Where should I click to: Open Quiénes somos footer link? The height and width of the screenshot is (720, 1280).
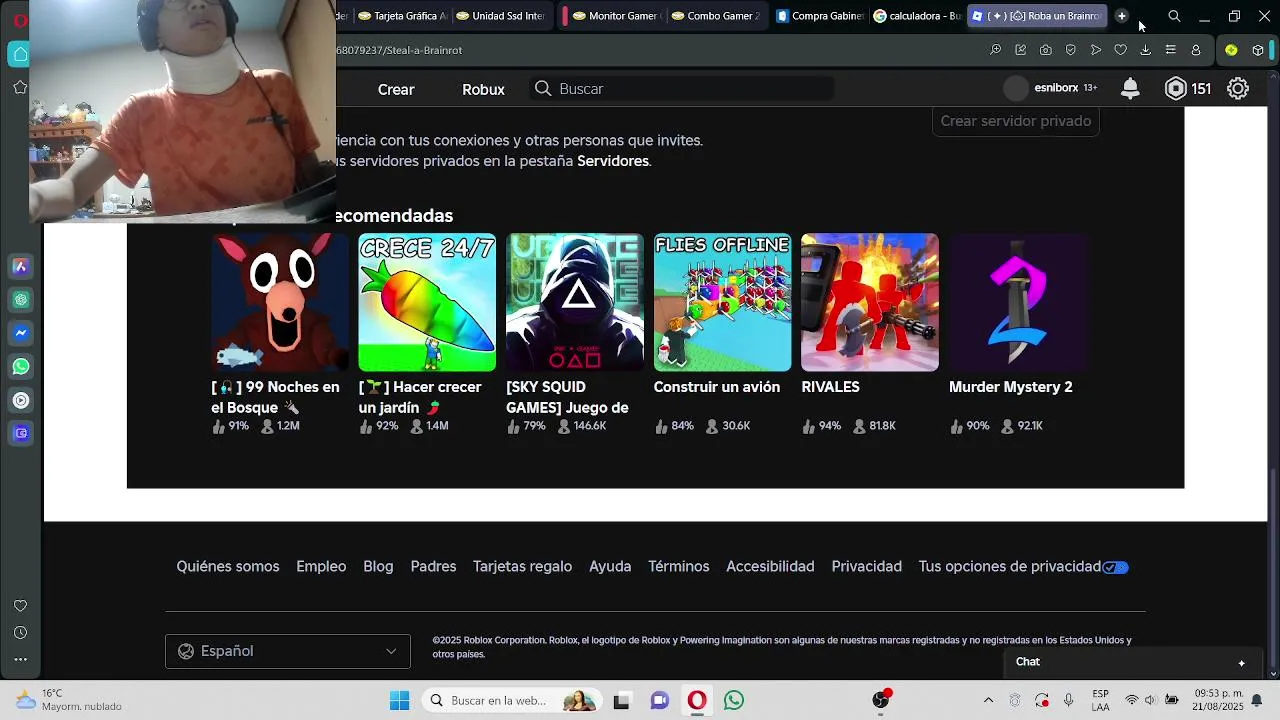pyautogui.click(x=228, y=567)
